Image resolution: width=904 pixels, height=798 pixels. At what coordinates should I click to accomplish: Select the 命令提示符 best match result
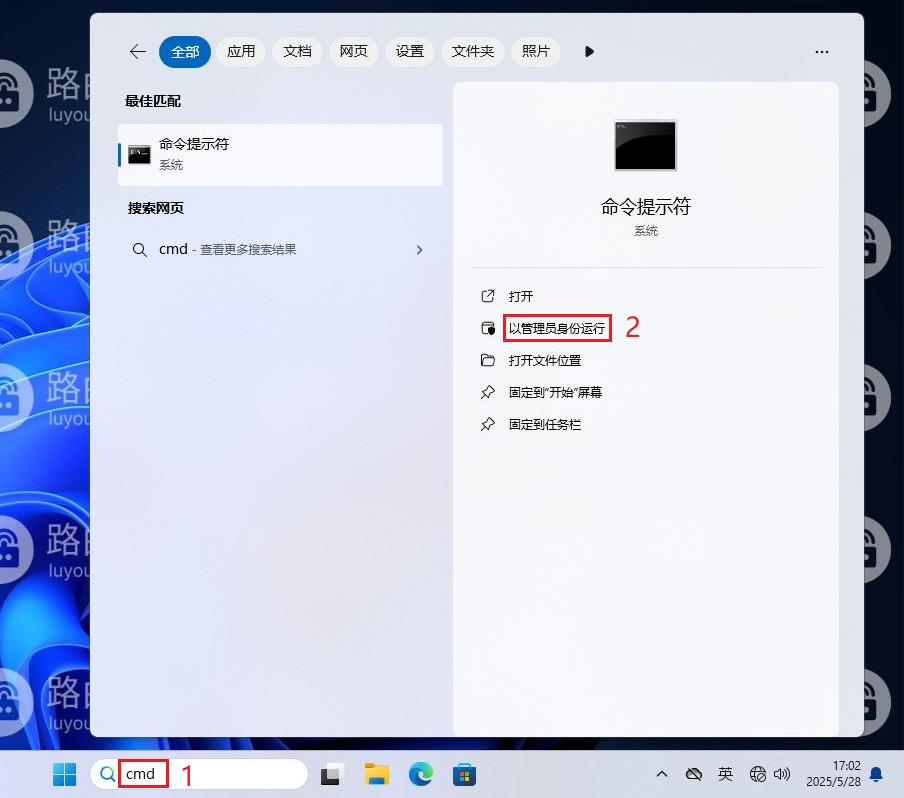click(x=280, y=155)
